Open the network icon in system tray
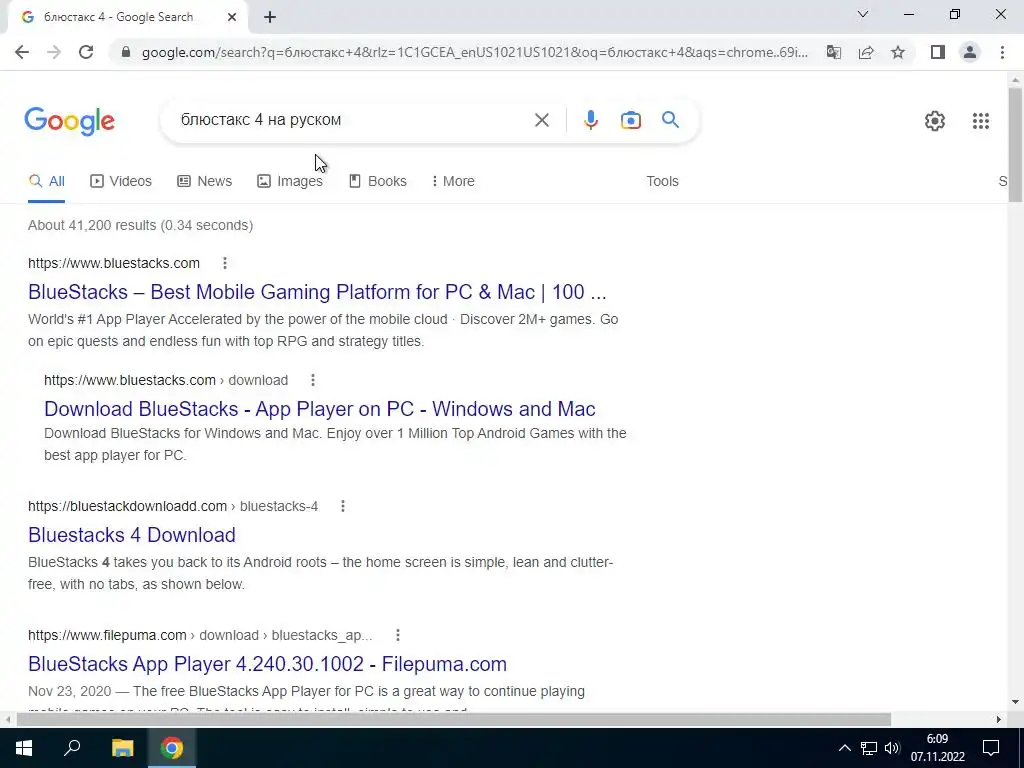The width and height of the screenshot is (1024, 768). point(869,748)
